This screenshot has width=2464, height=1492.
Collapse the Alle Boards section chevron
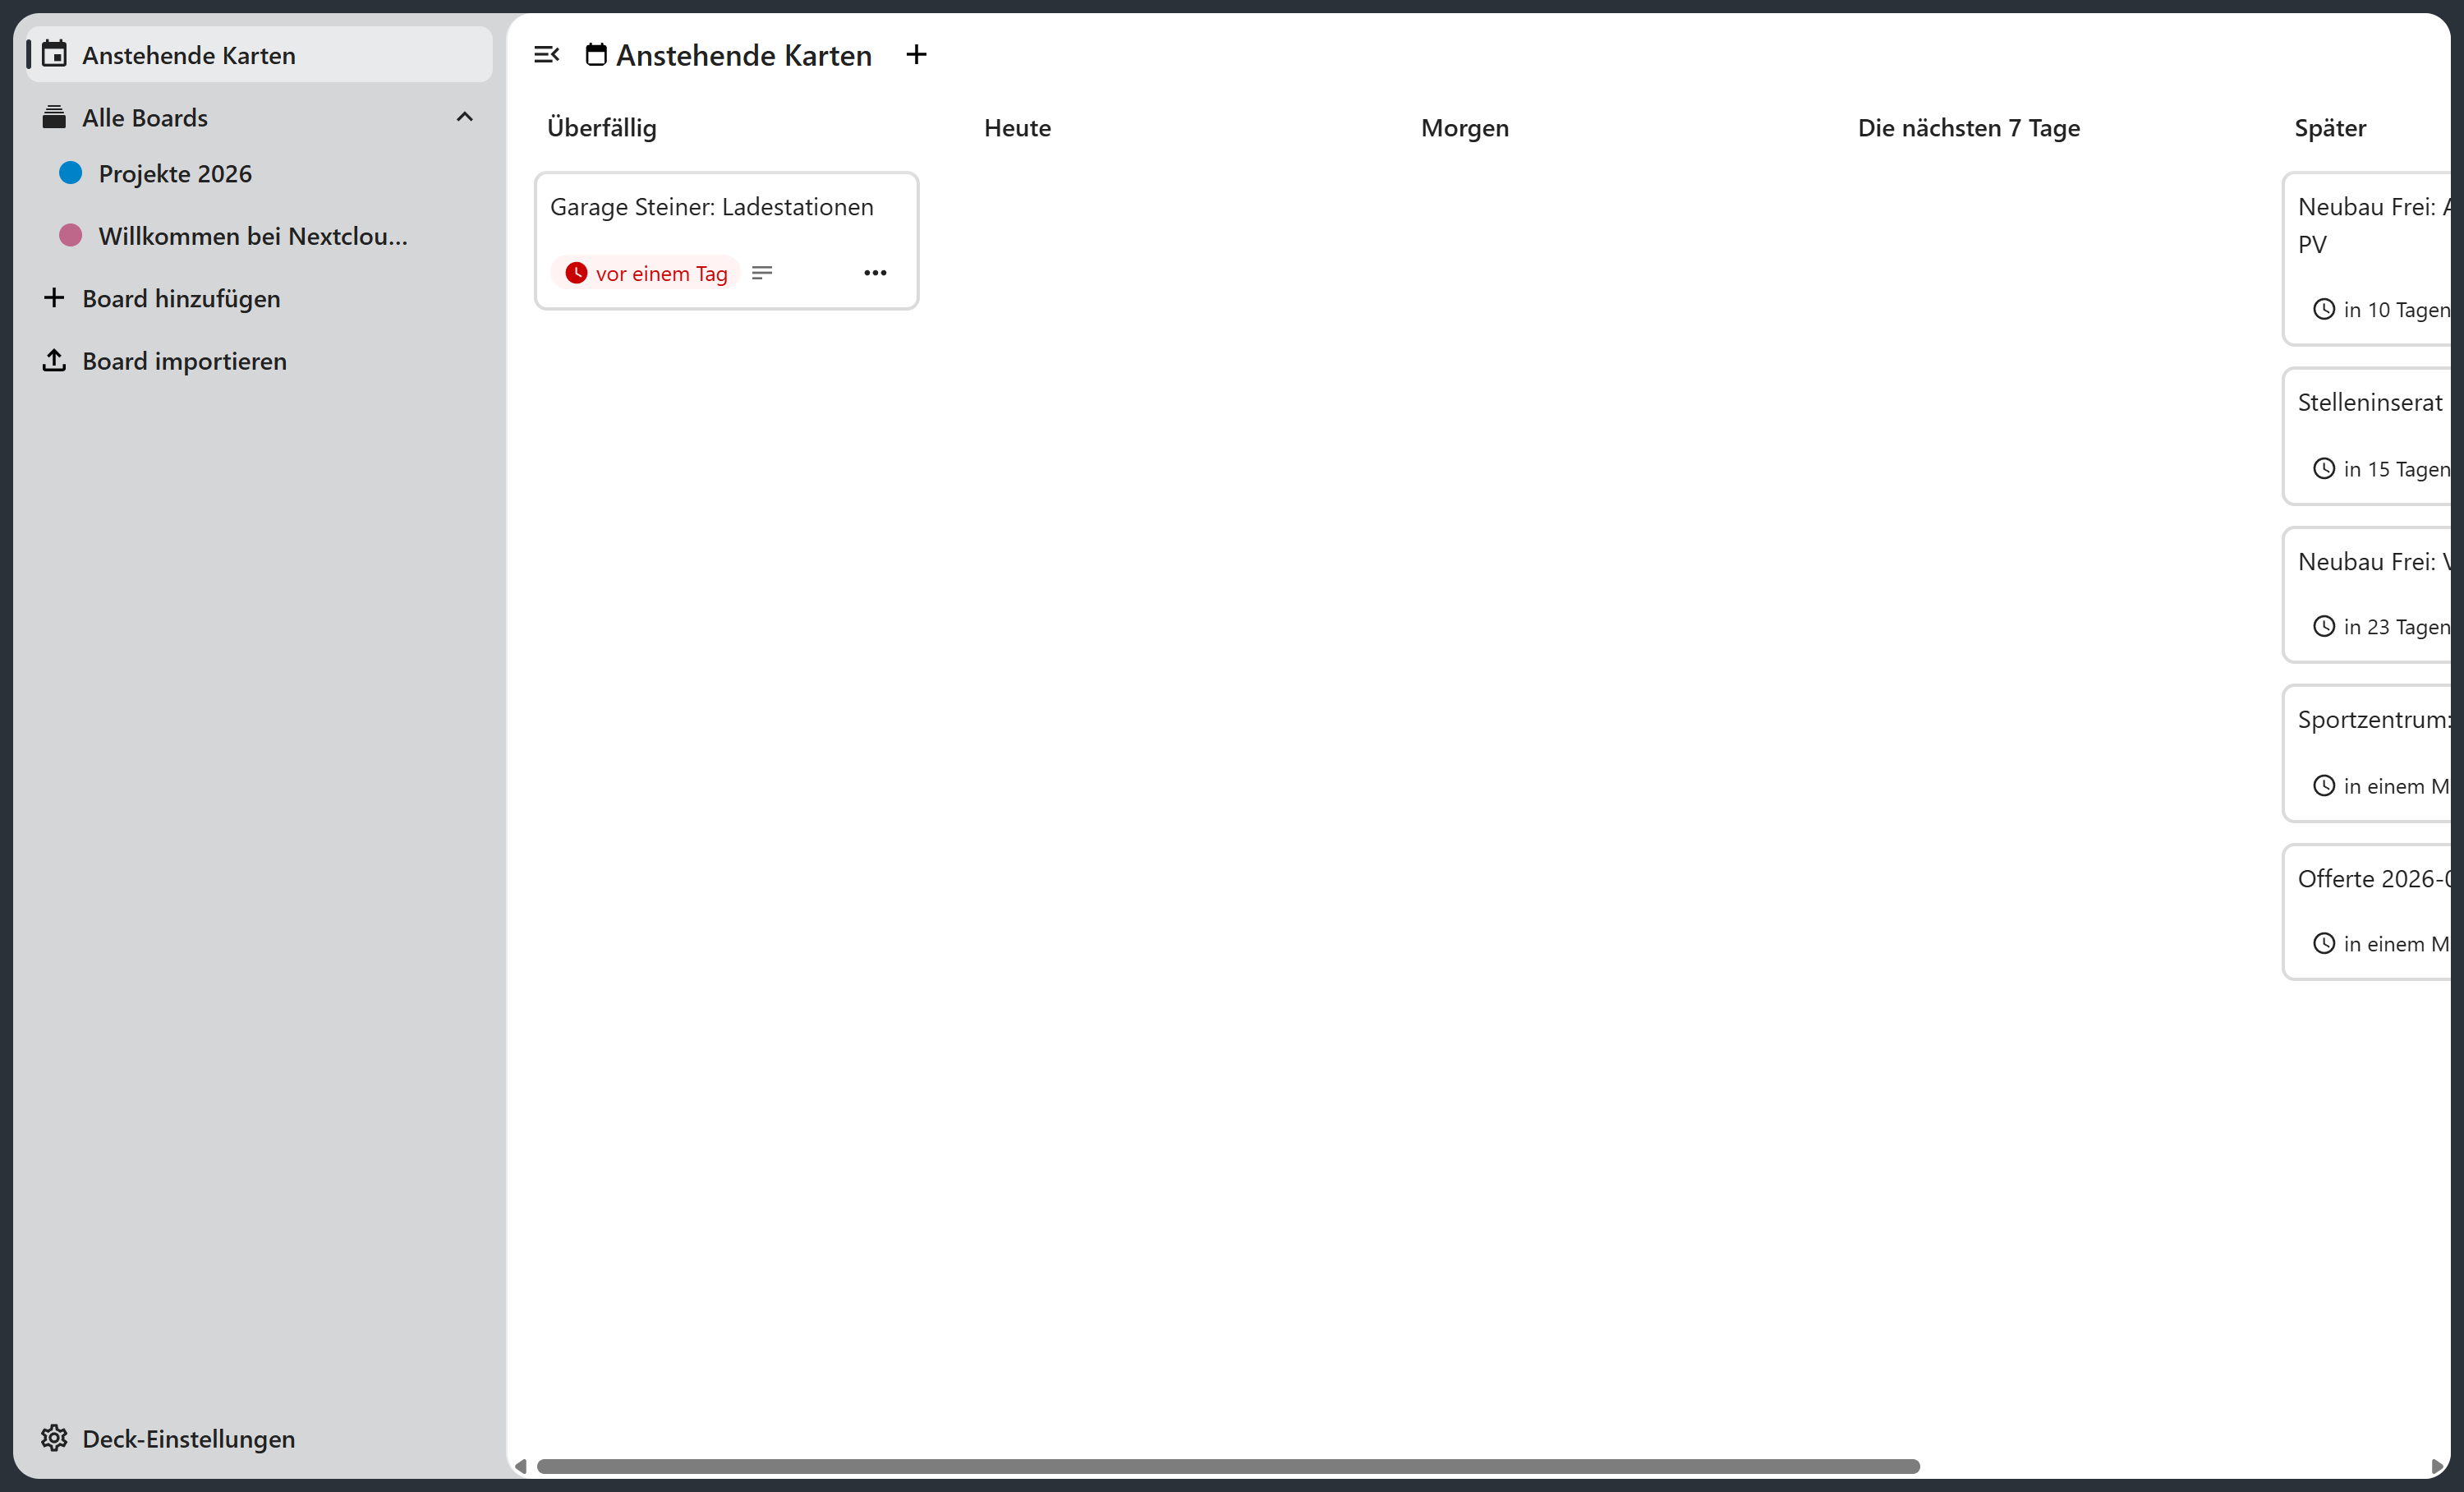tap(465, 117)
